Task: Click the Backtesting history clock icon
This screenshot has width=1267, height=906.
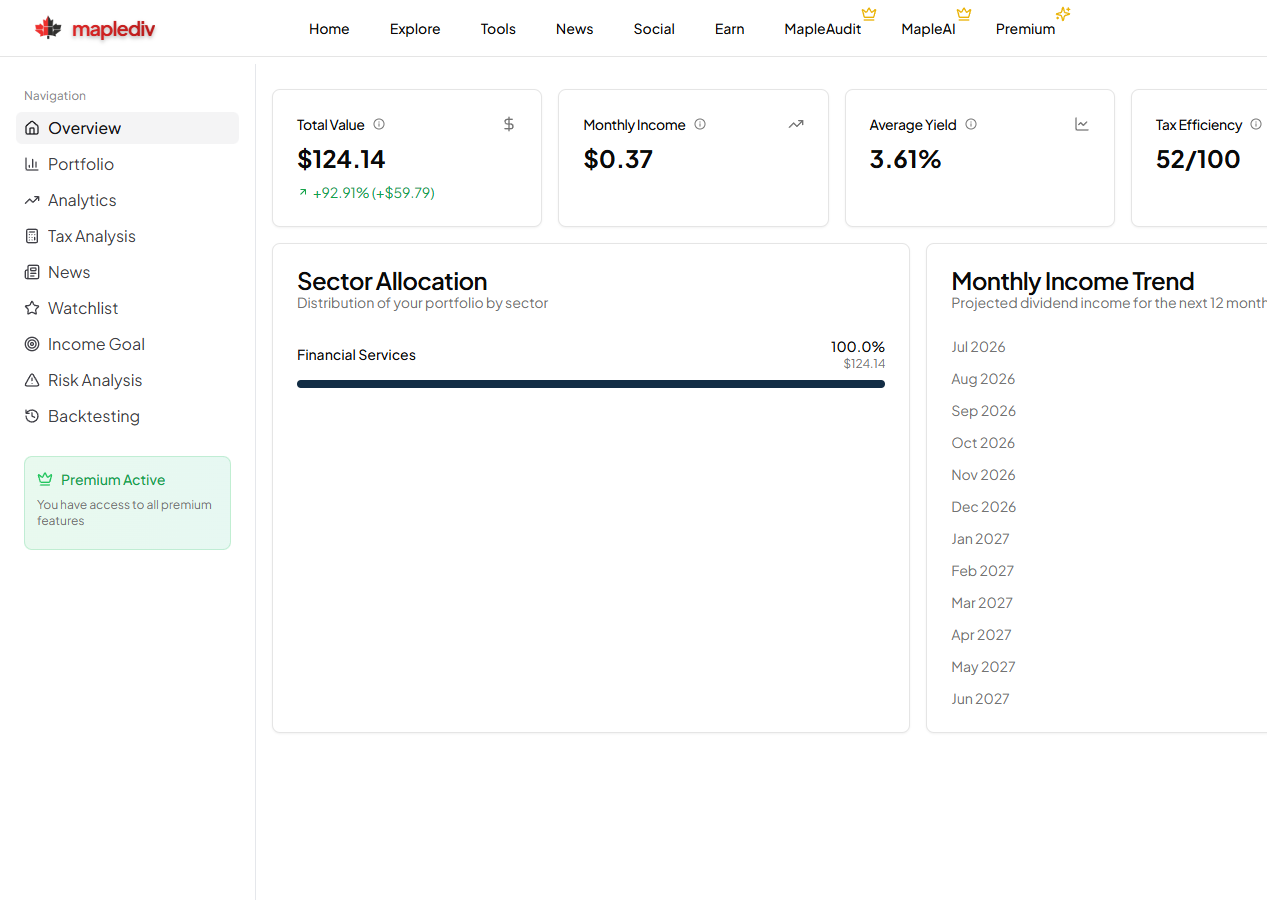Action: (32, 416)
